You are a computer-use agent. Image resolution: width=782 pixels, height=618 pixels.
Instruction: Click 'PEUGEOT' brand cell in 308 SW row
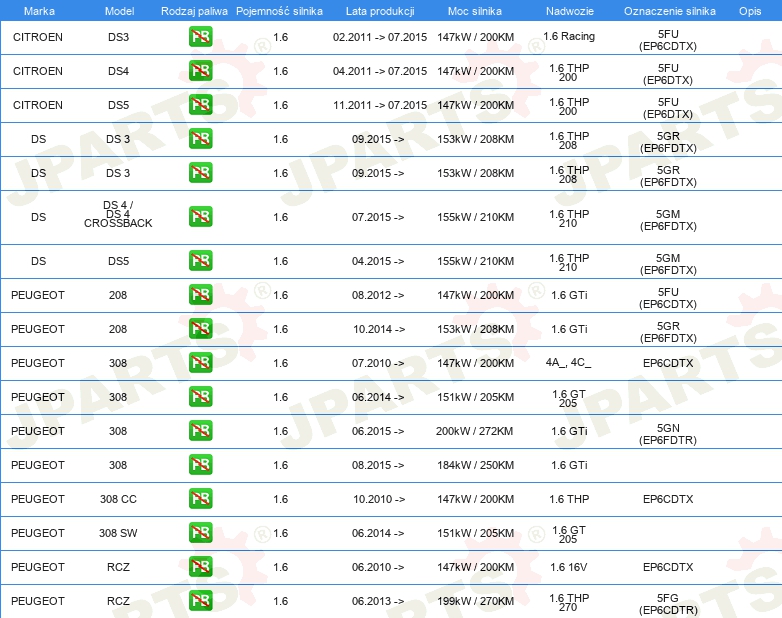(x=38, y=533)
